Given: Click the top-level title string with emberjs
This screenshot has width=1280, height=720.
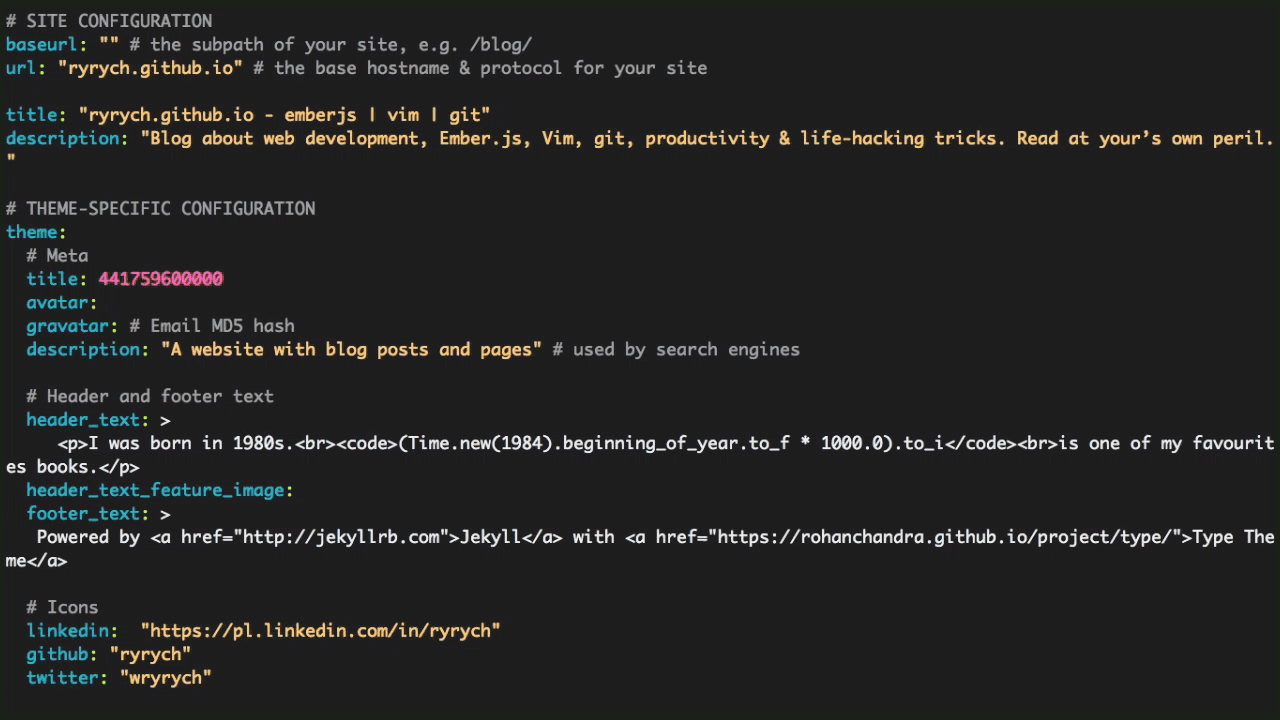Looking at the screenshot, I should [x=284, y=115].
